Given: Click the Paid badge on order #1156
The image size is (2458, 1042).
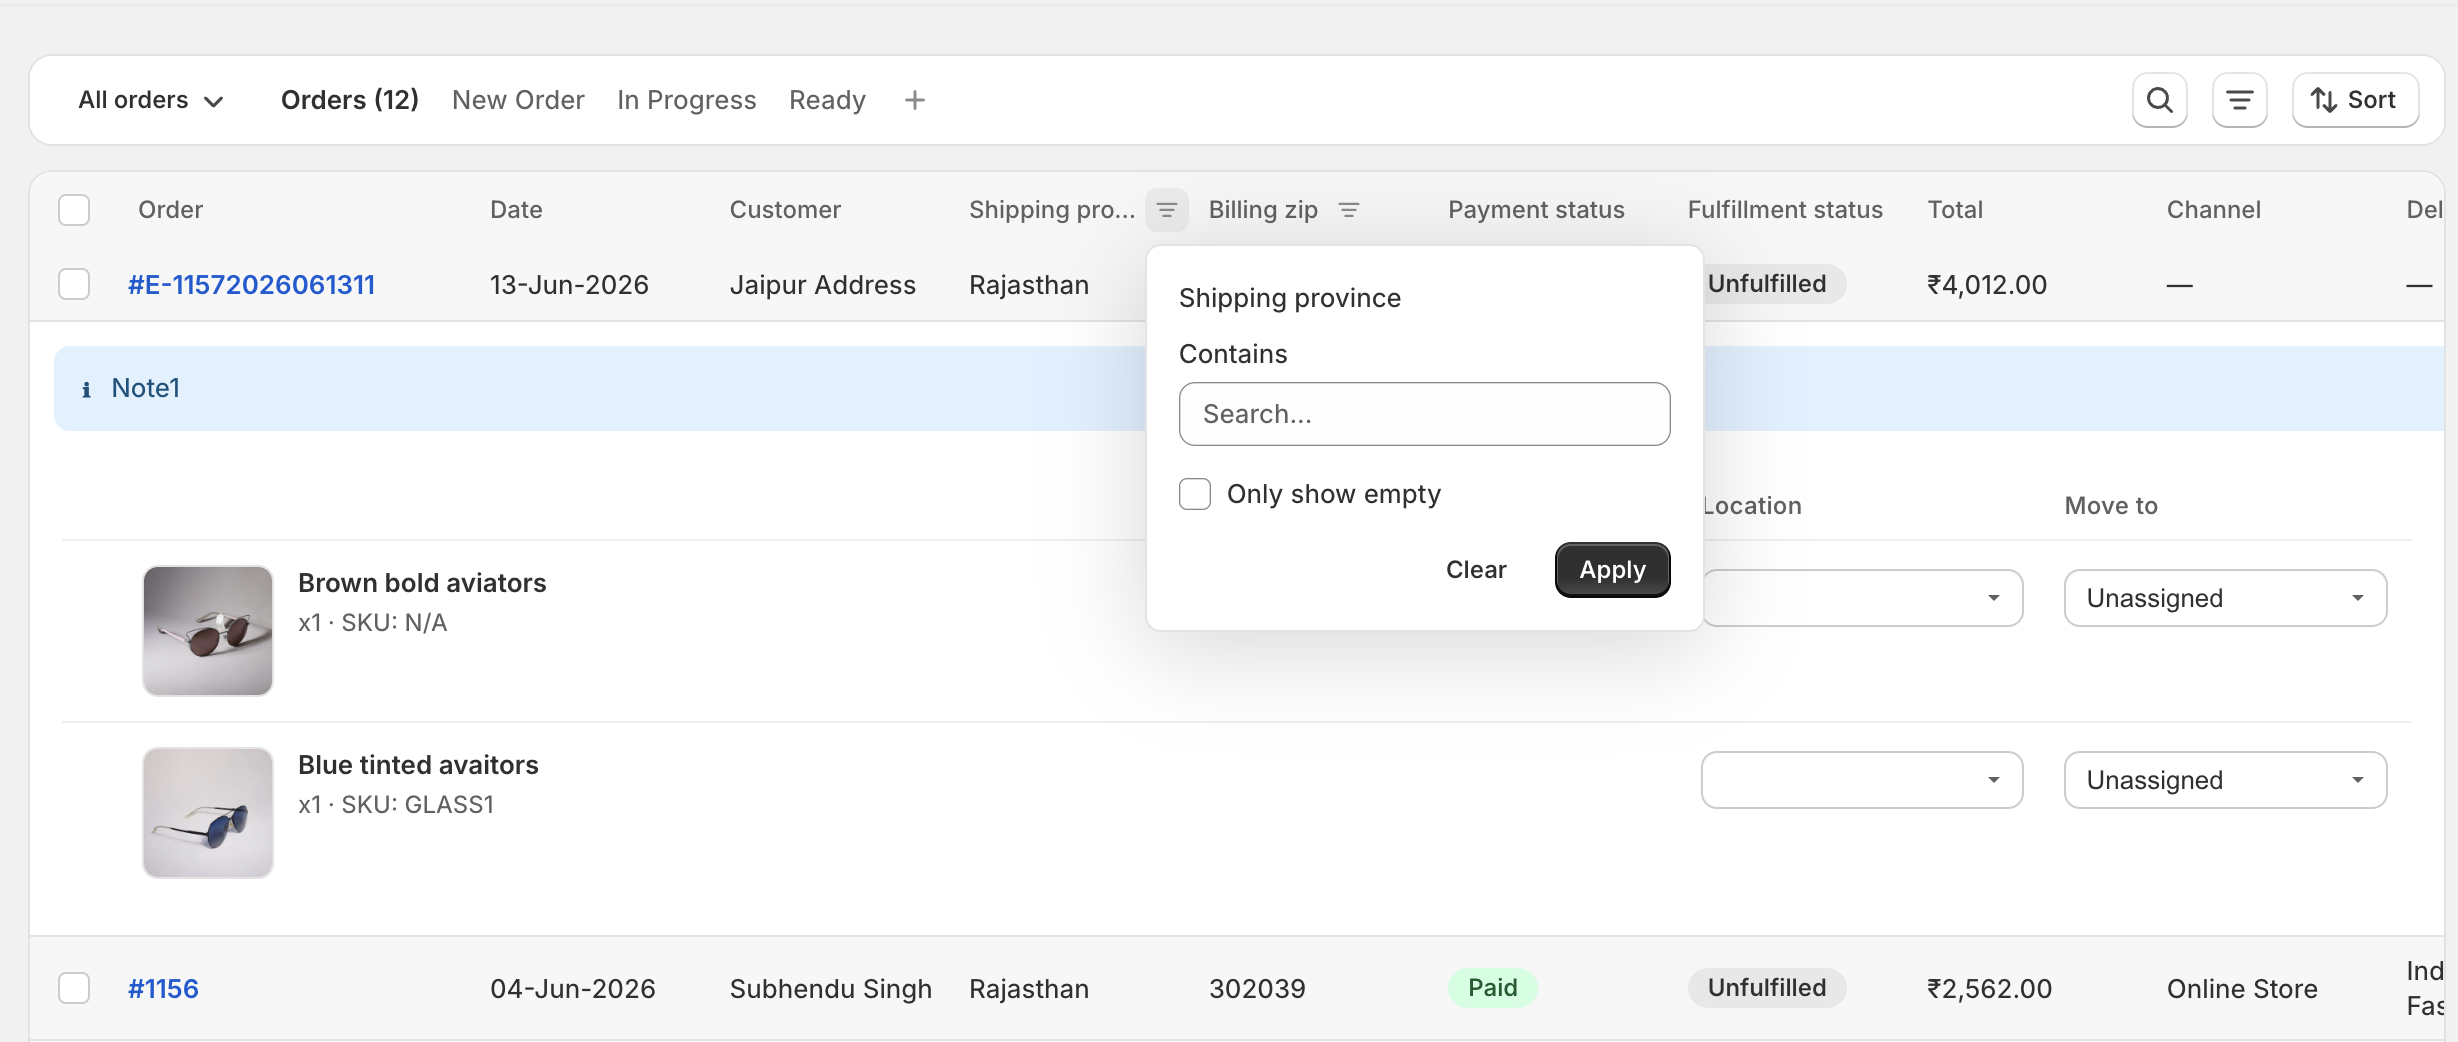Looking at the screenshot, I should point(1492,988).
